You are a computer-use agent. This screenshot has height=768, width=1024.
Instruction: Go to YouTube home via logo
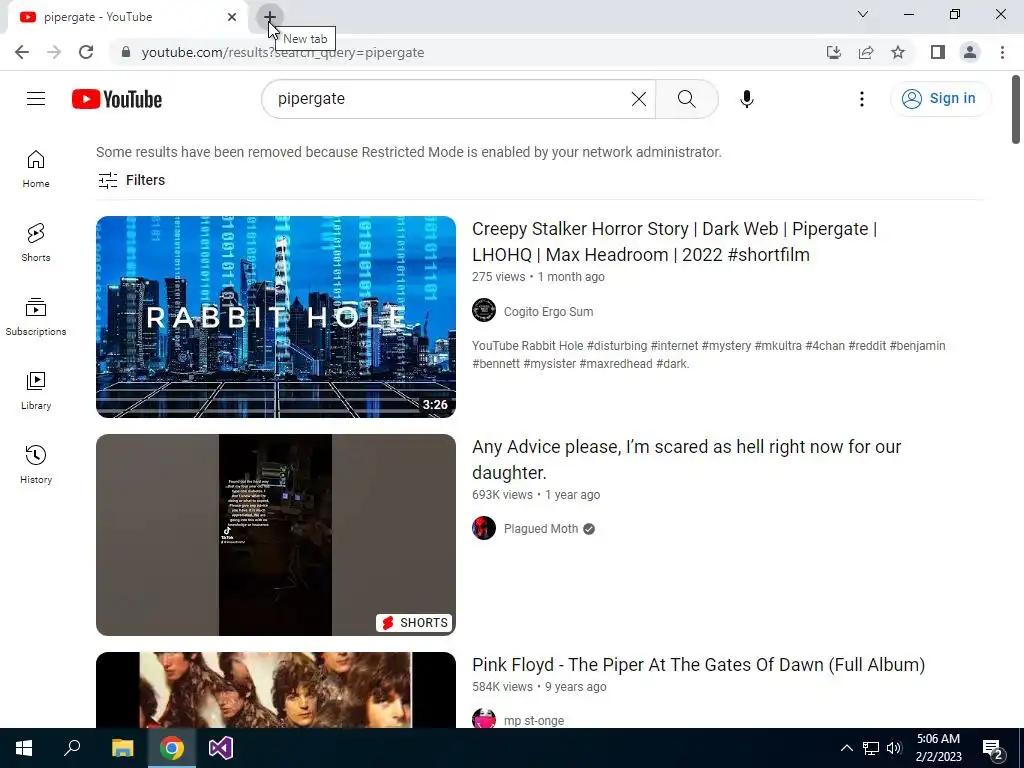117,99
